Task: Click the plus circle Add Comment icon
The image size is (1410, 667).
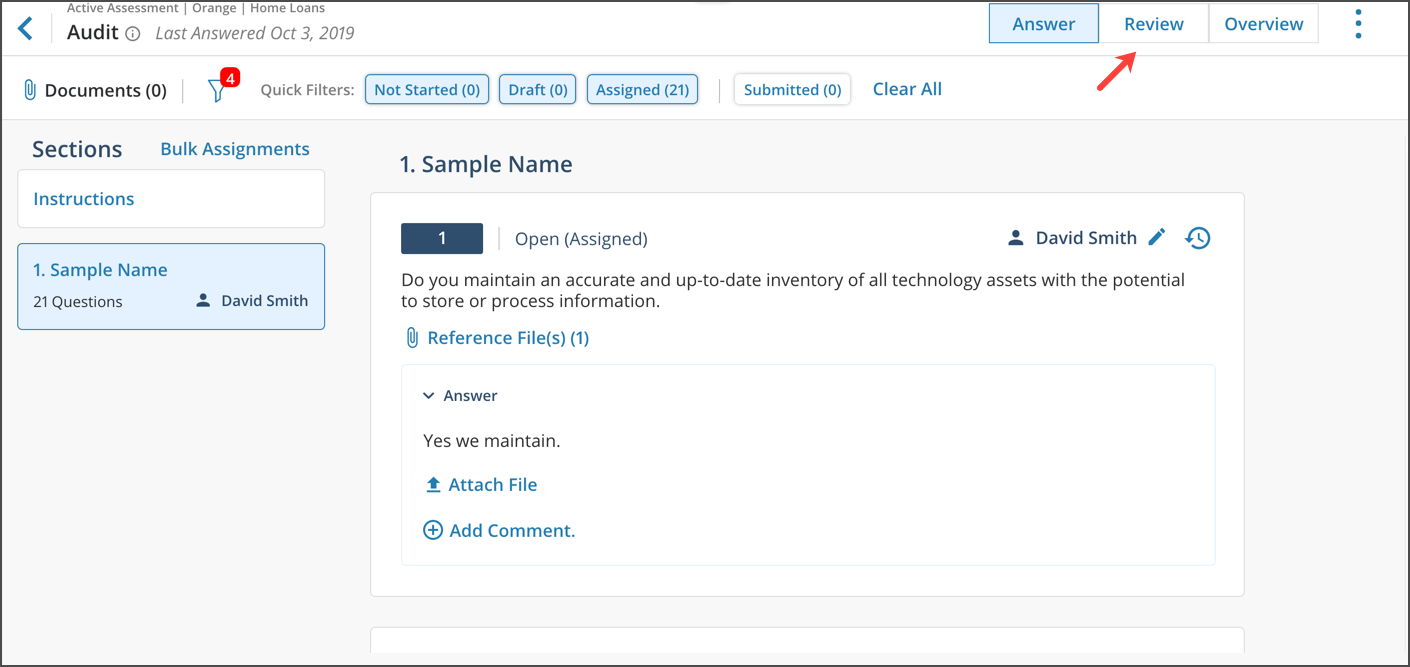Action: (433, 530)
